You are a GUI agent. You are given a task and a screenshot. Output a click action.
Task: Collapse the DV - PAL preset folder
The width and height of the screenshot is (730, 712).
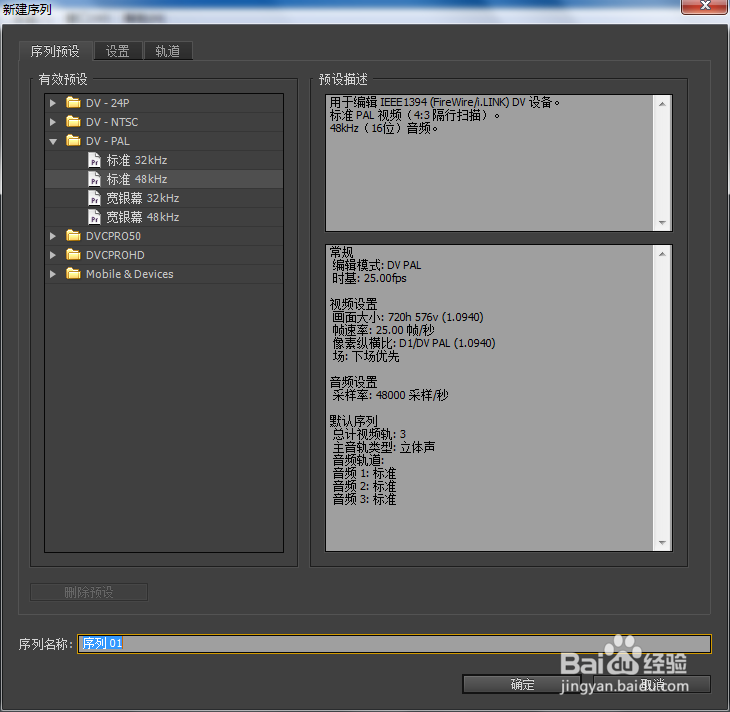53,141
